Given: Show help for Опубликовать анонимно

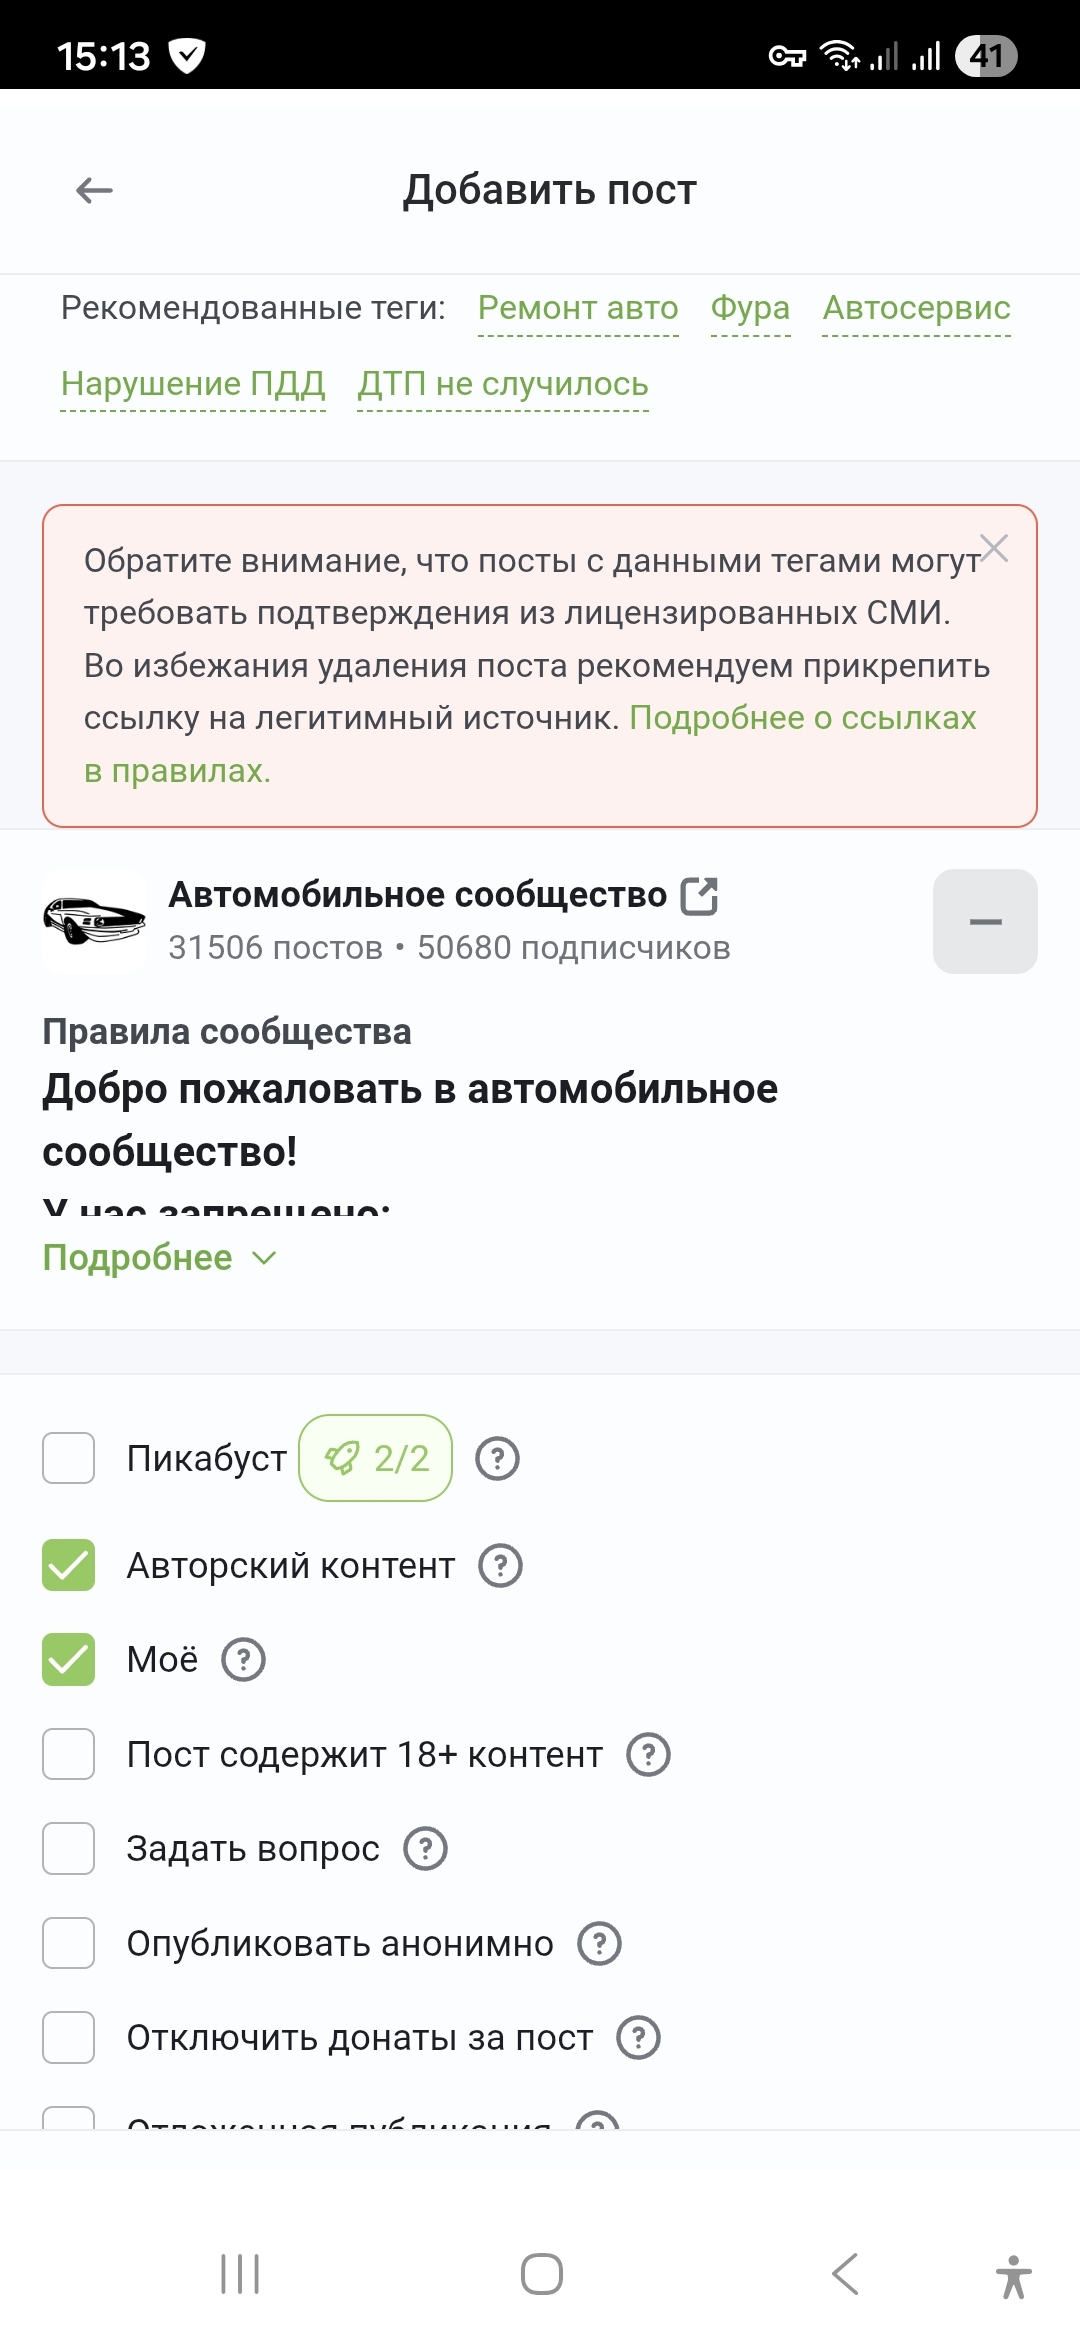Looking at the screenshot, I should pyautogui.click(x=599, y=1944).
